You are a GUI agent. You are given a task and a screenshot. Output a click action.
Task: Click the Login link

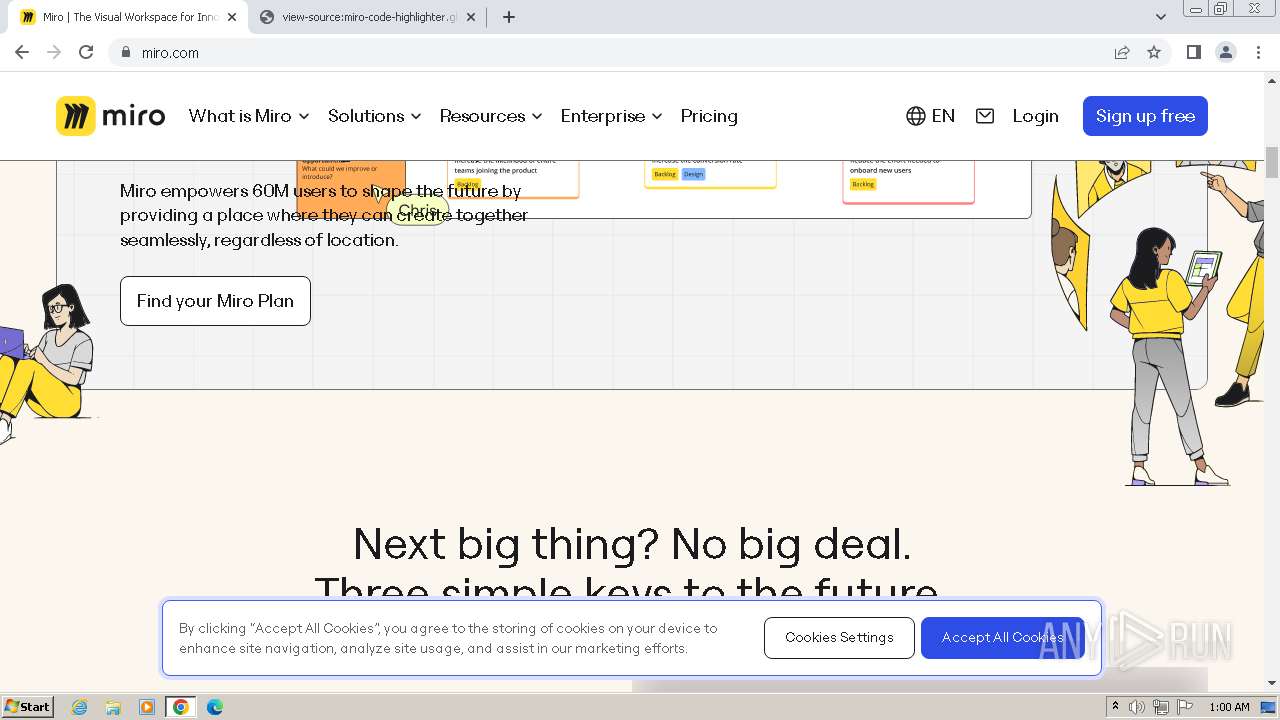click(1035, 116)
